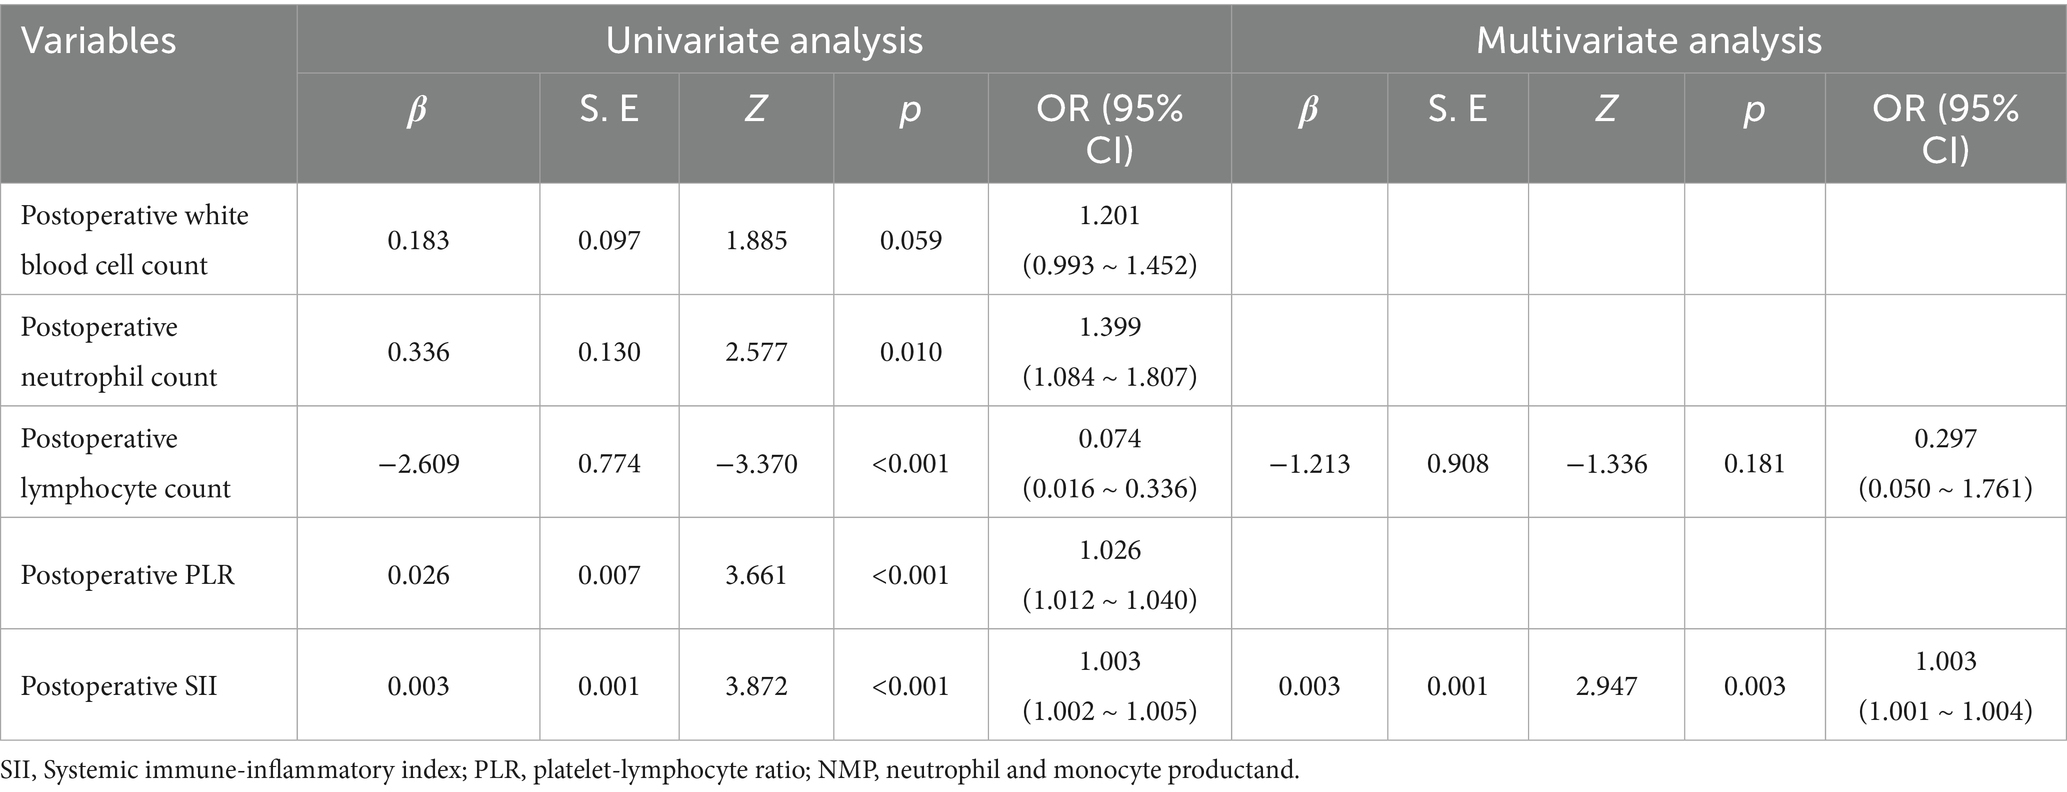Click the Postoperative white blood cell count row label
This screenshot has height=792, width=2067.
point(135,240)
